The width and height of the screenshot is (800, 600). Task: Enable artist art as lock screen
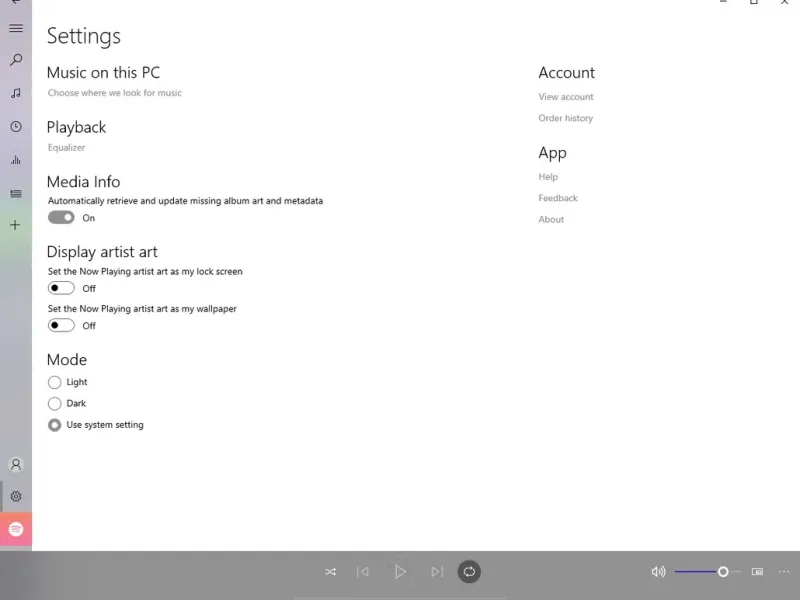click(61, 288)
